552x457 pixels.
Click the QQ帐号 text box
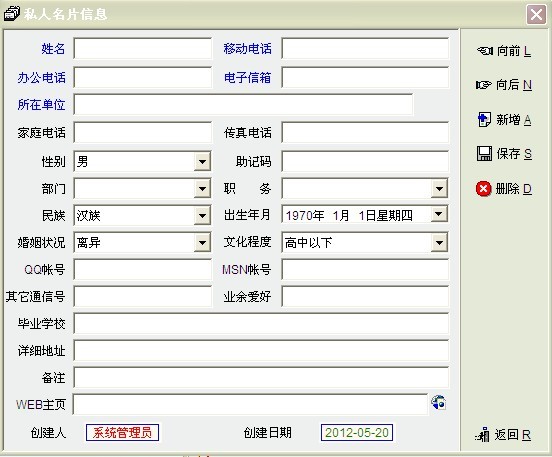143,270
